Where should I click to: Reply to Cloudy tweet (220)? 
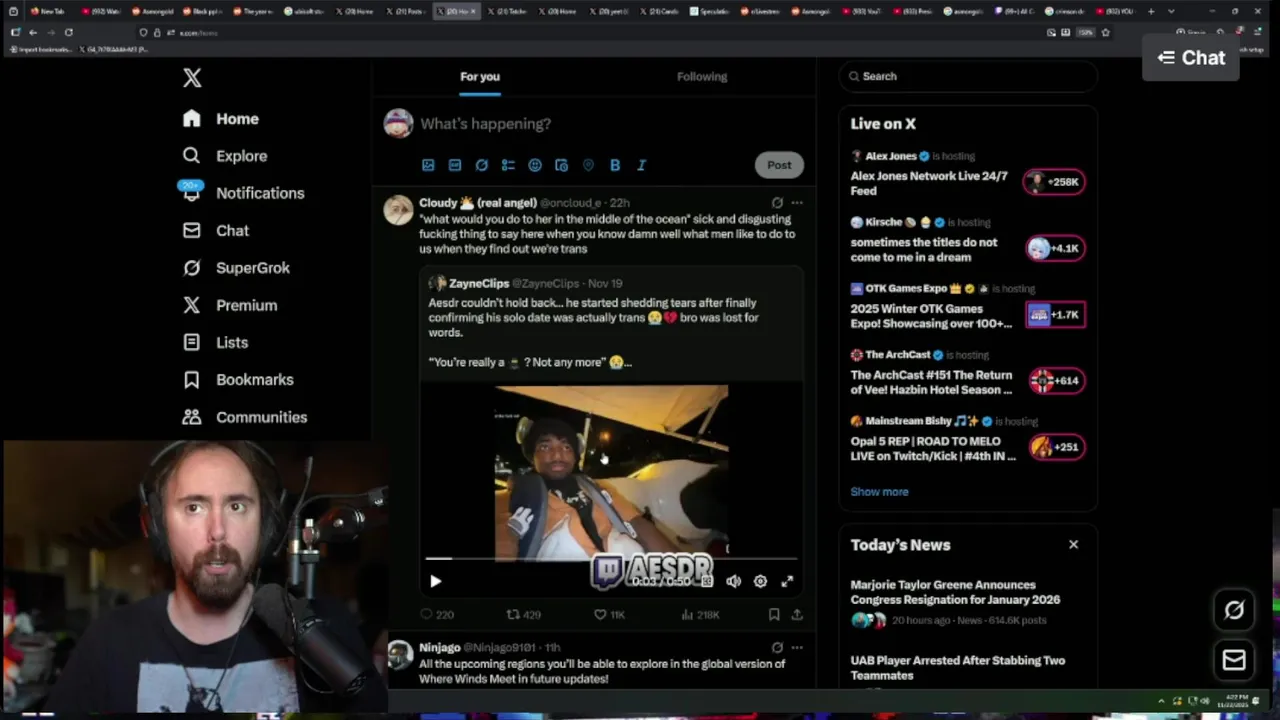click(x=437, y=615)
